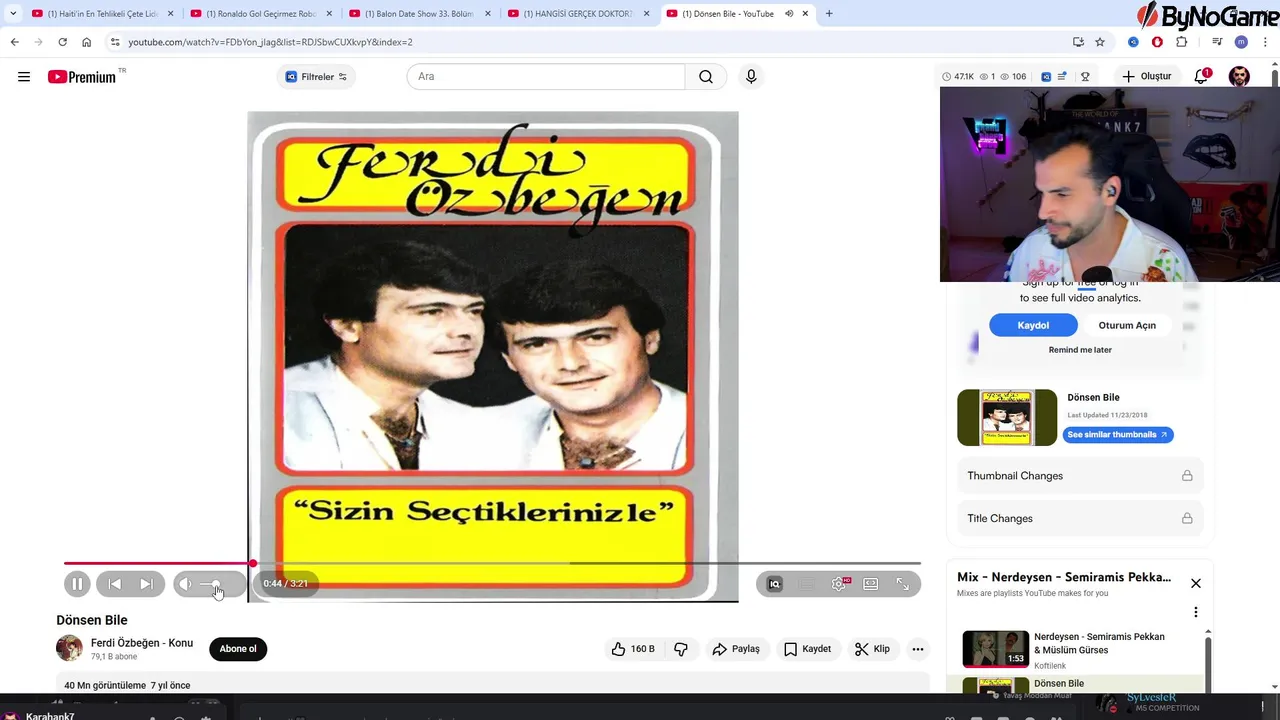
Task: Open the Oluştur create menu
Action: tap(1147, 77)
